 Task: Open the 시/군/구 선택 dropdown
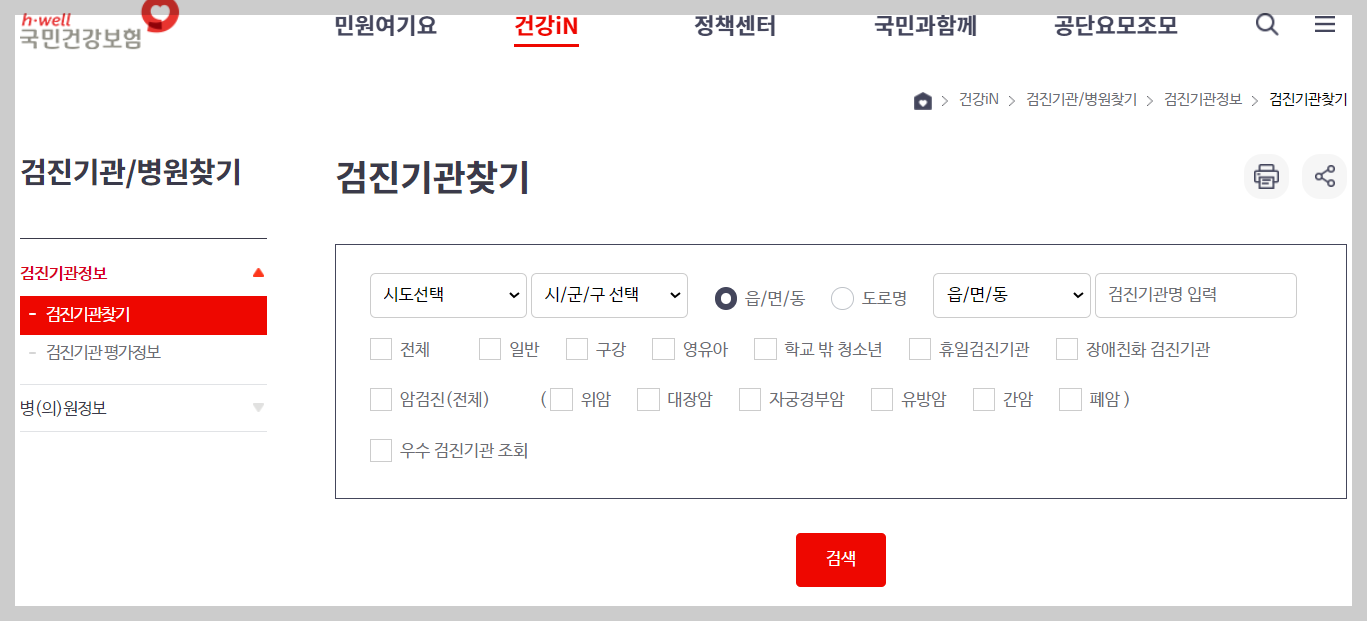610,295
